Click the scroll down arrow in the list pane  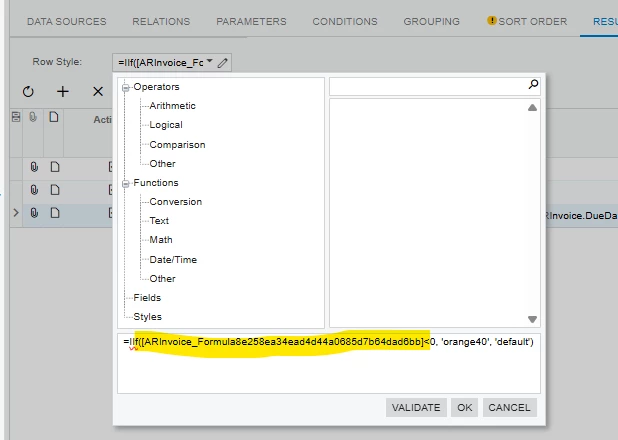[x=532, y=319]
